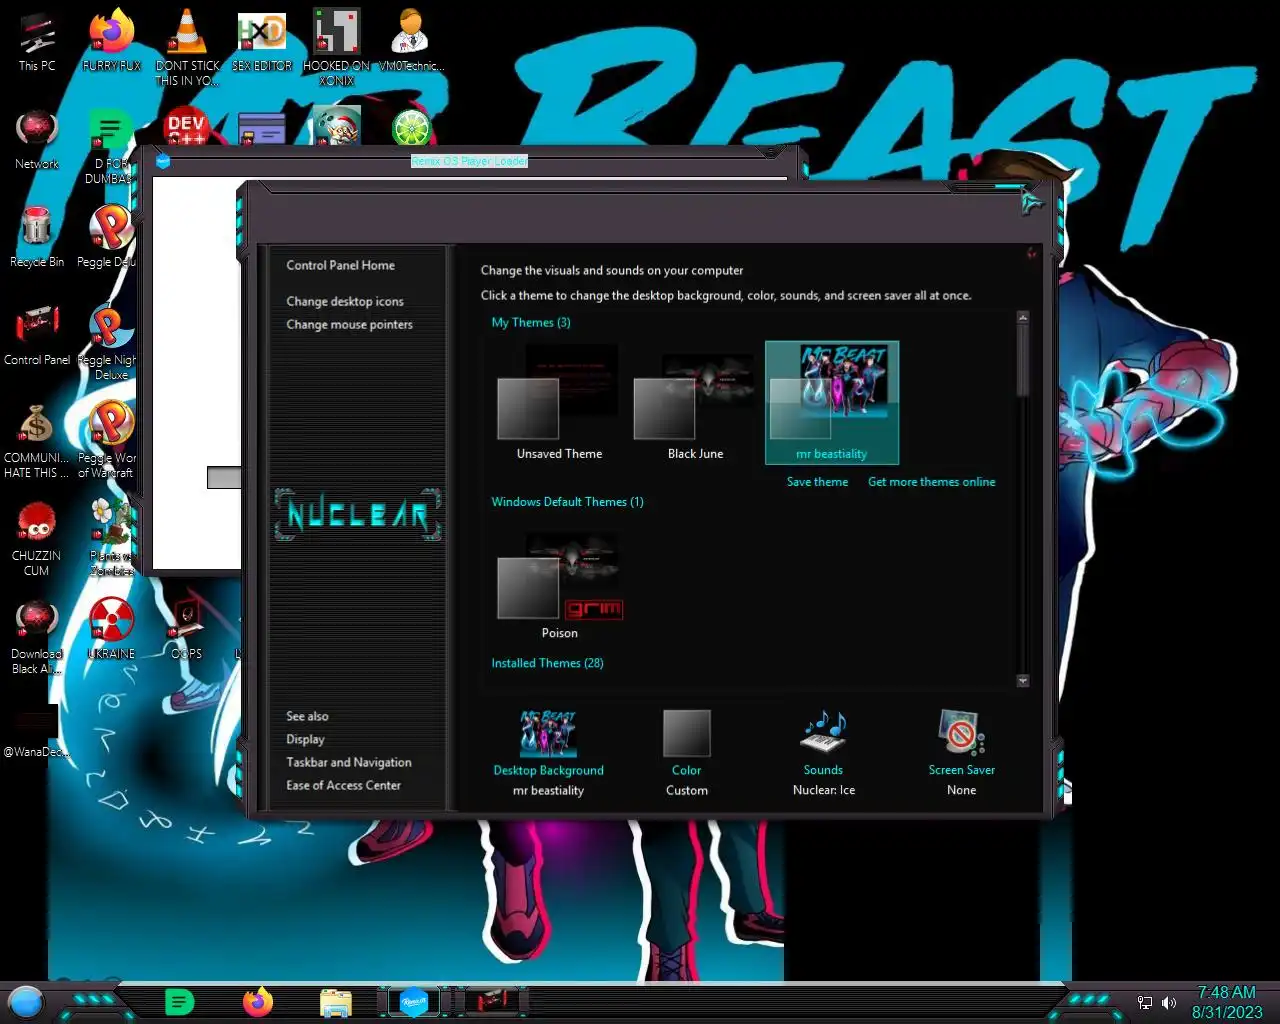1280x1024 pixels.
Task: Go to Control Panel Home
Action: 340,265
